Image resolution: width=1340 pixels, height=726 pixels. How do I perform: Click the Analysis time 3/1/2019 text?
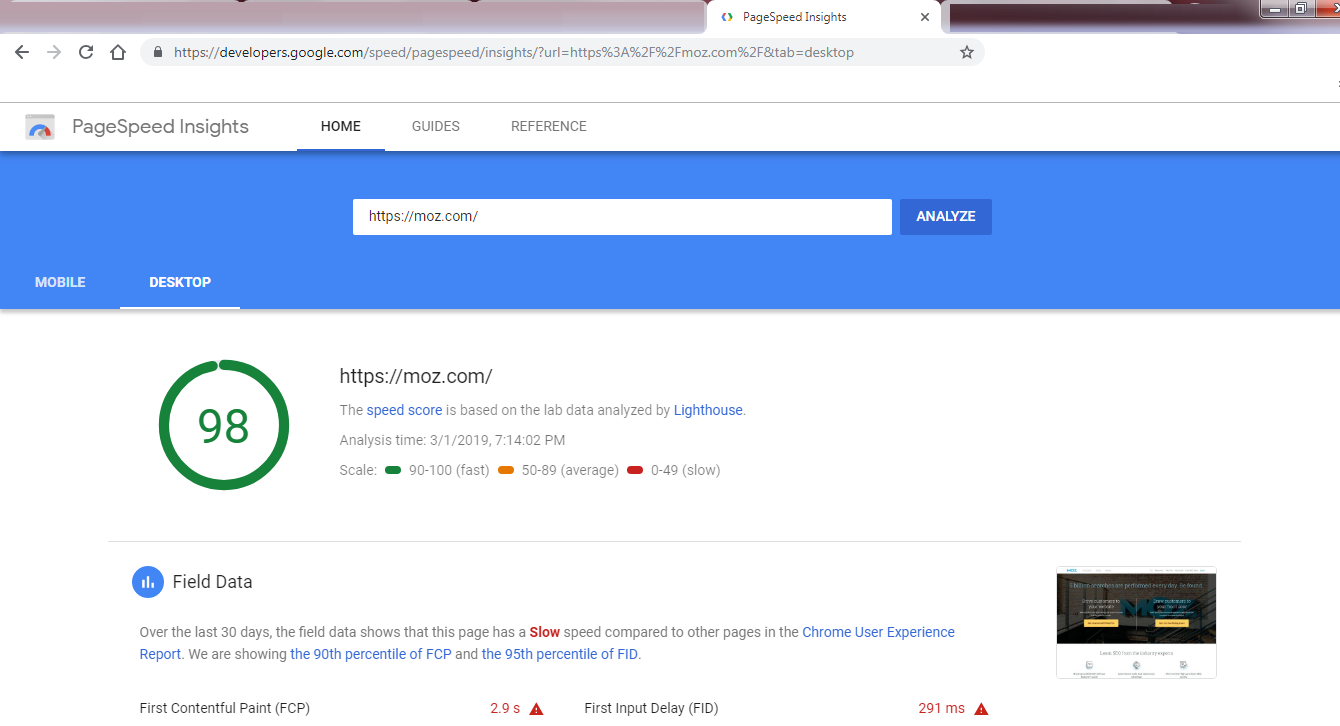pos(452,440)
